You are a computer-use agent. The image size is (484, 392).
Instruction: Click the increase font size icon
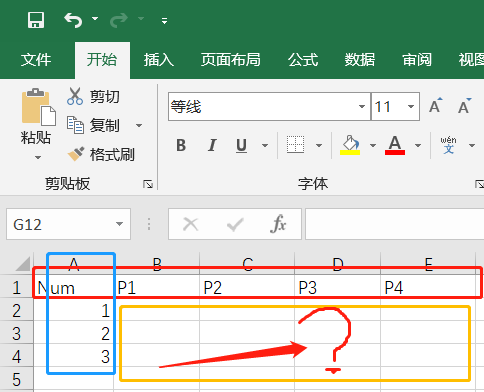click(x=436, y=106)
